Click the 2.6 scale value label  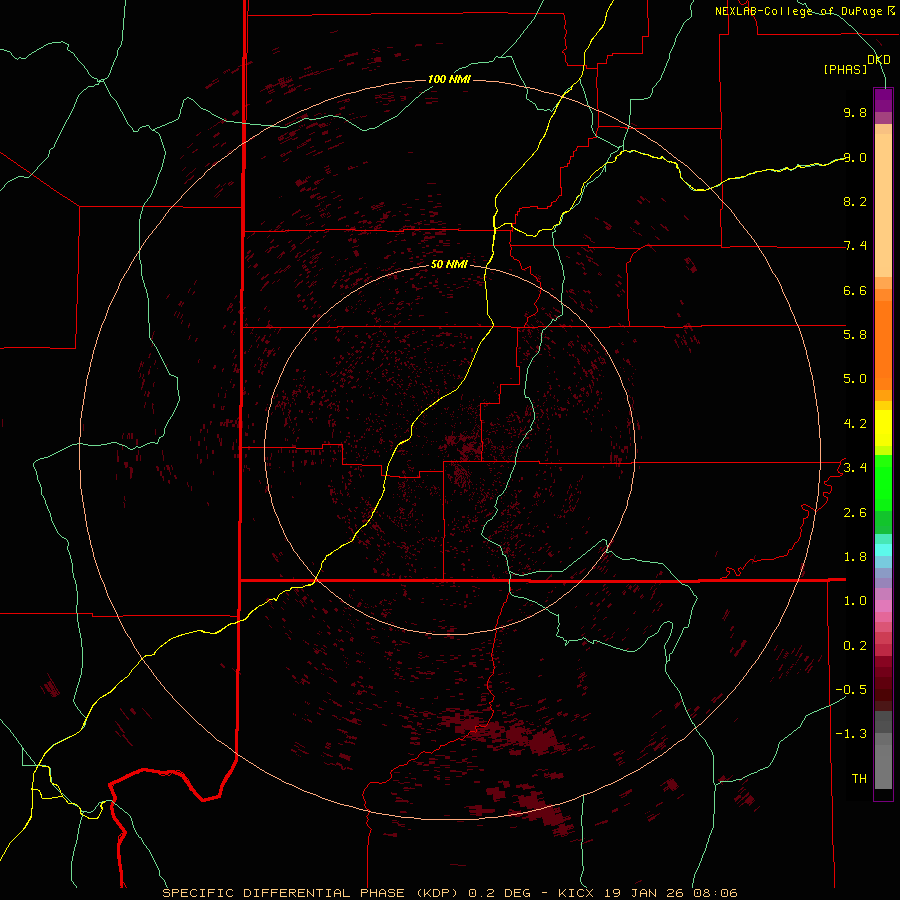(855, 512)
